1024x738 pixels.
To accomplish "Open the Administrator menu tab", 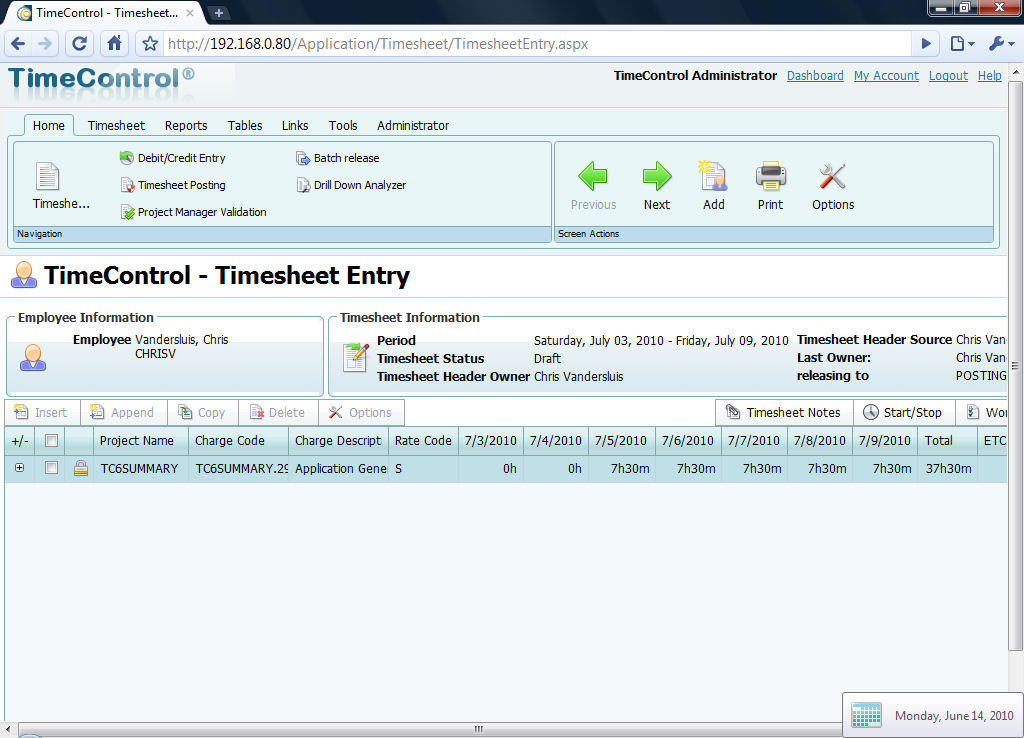I will pos(413,125).
